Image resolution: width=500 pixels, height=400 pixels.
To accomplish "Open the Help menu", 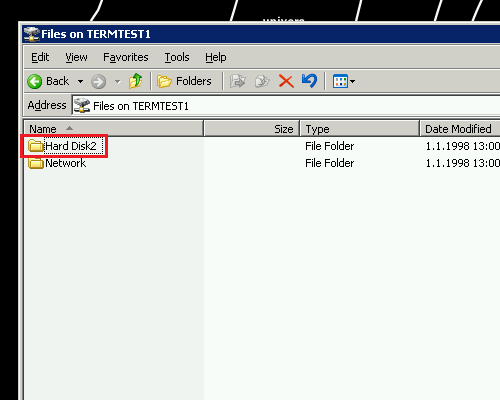I will pyautogui.click(x=216, y=57).
